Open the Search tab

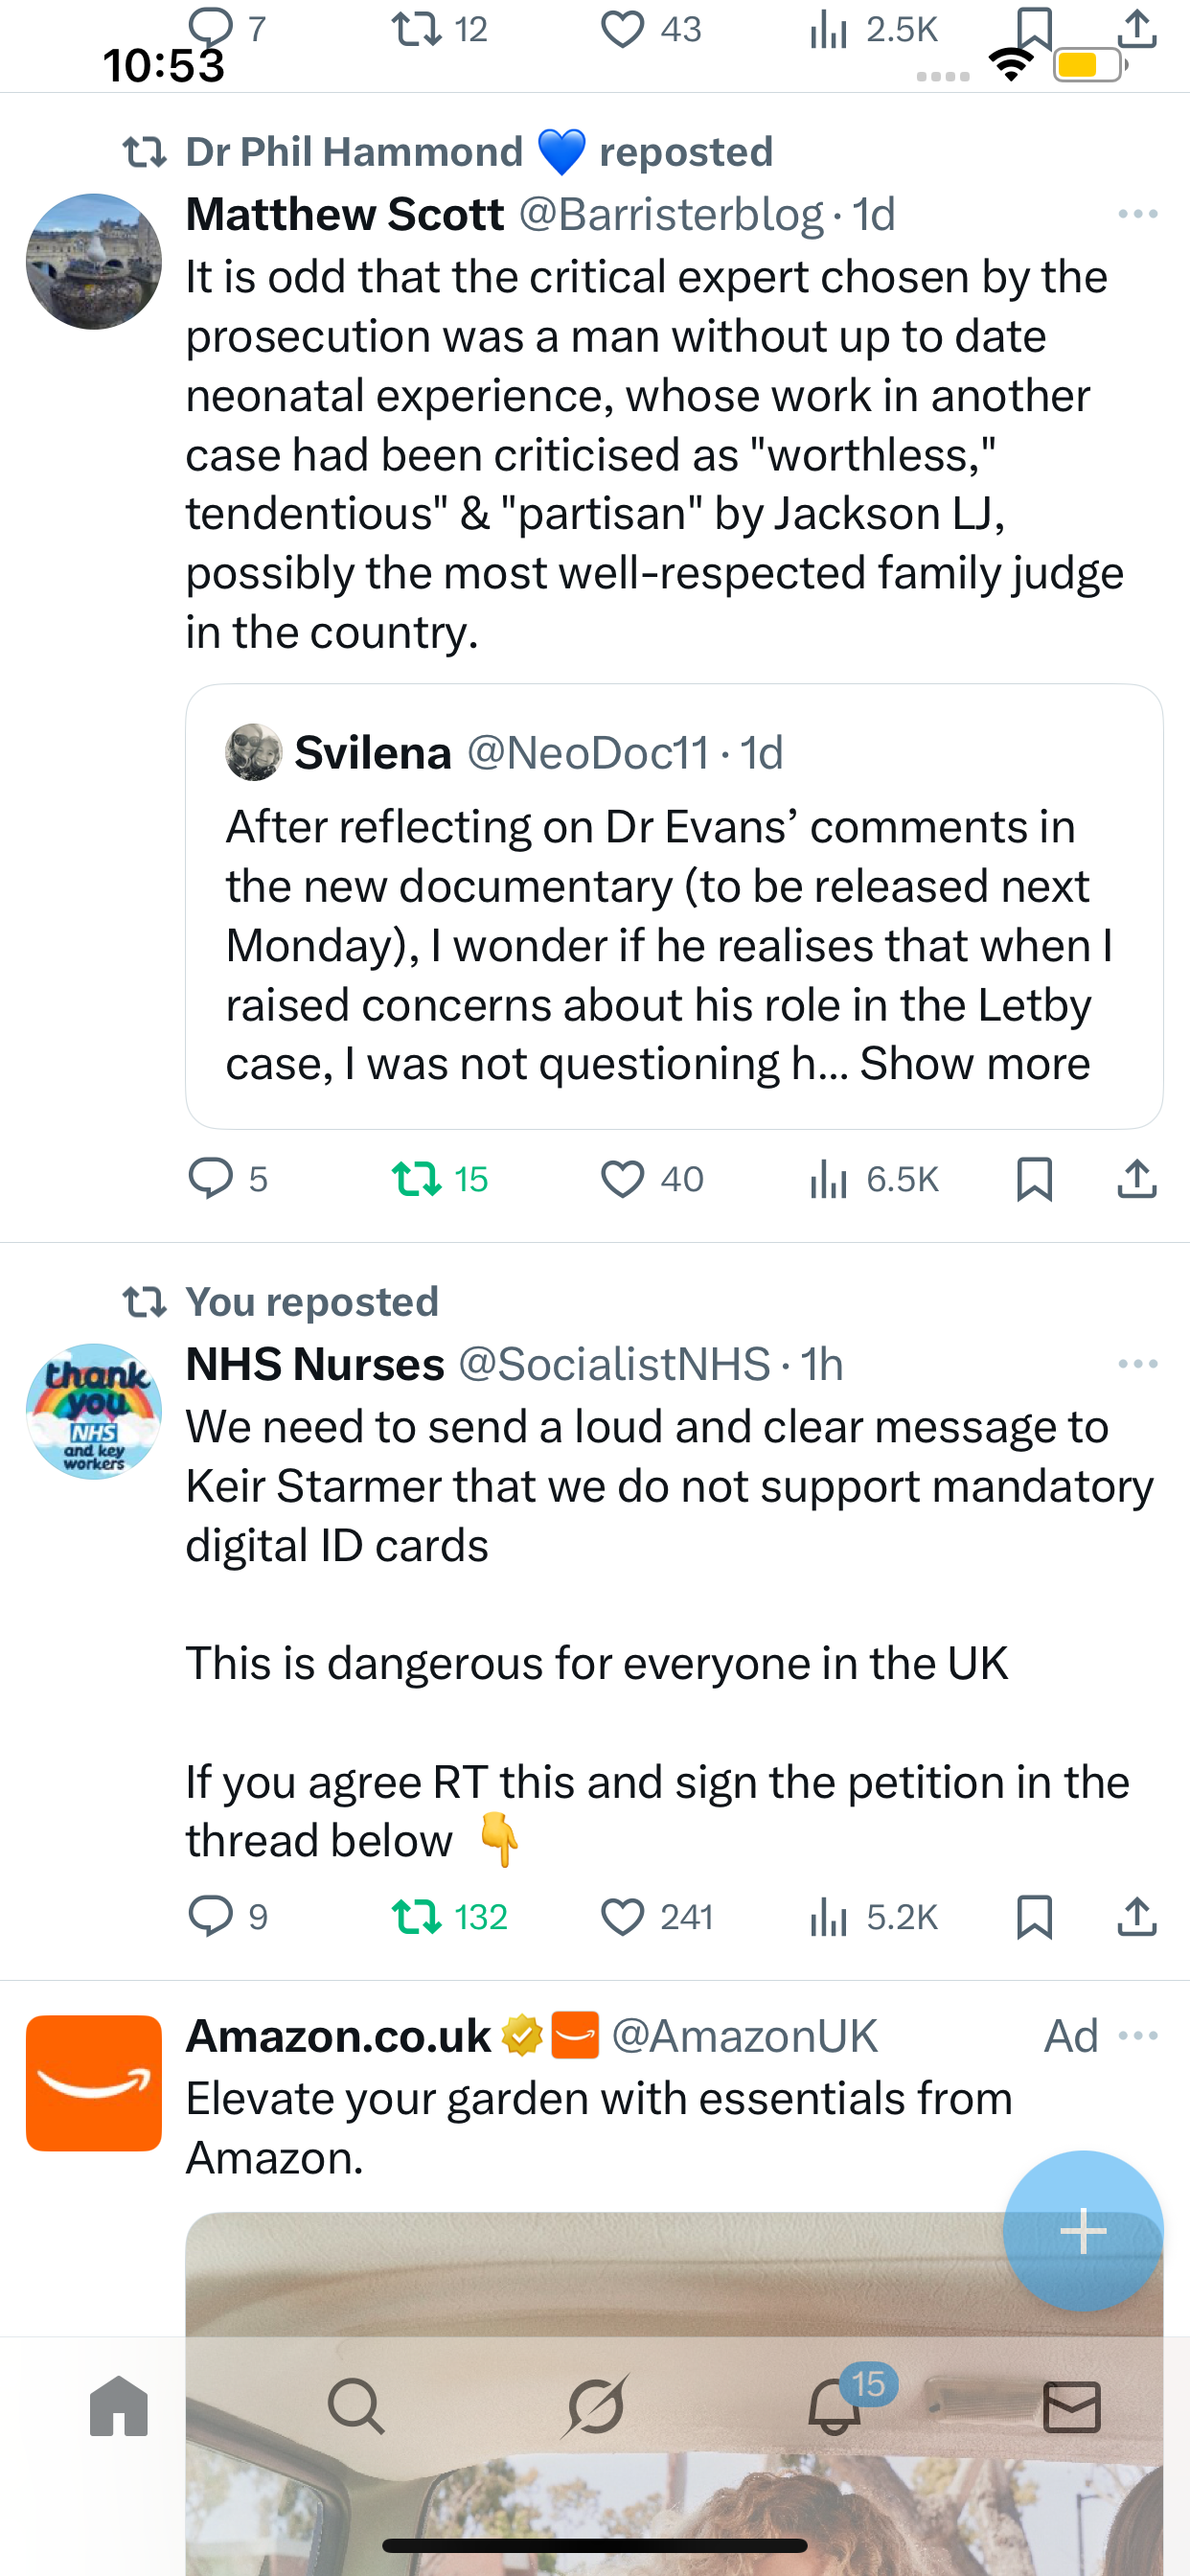pyautogui.click(x=356, y=2406)
